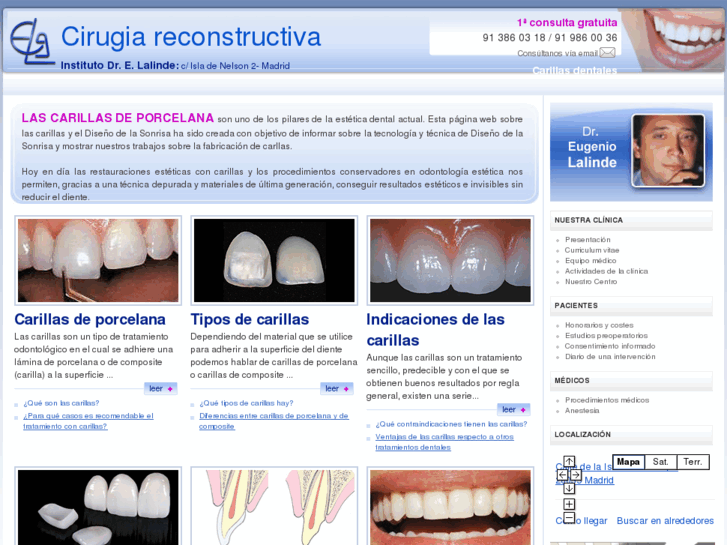Click the 'Dr. Eugenio Lalinde' name text
727x545 pixels.
coord(592,147)
